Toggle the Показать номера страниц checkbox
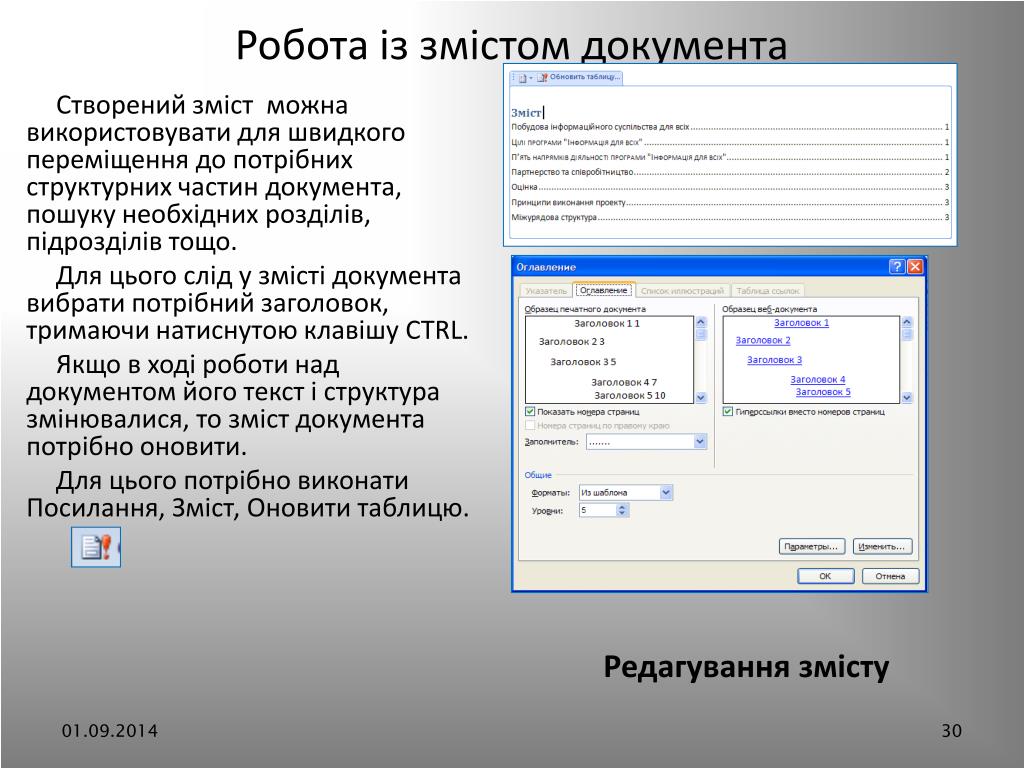 [530, 412]
